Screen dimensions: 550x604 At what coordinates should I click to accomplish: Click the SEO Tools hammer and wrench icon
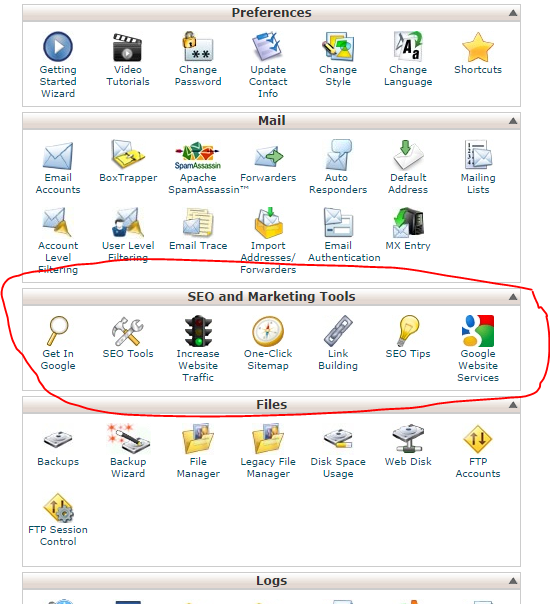127,331
